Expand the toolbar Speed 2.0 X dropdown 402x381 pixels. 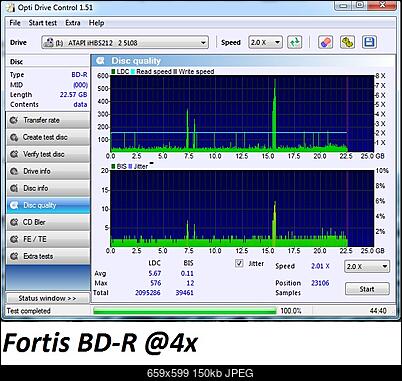pyautogui.click(x=265, y=43)
